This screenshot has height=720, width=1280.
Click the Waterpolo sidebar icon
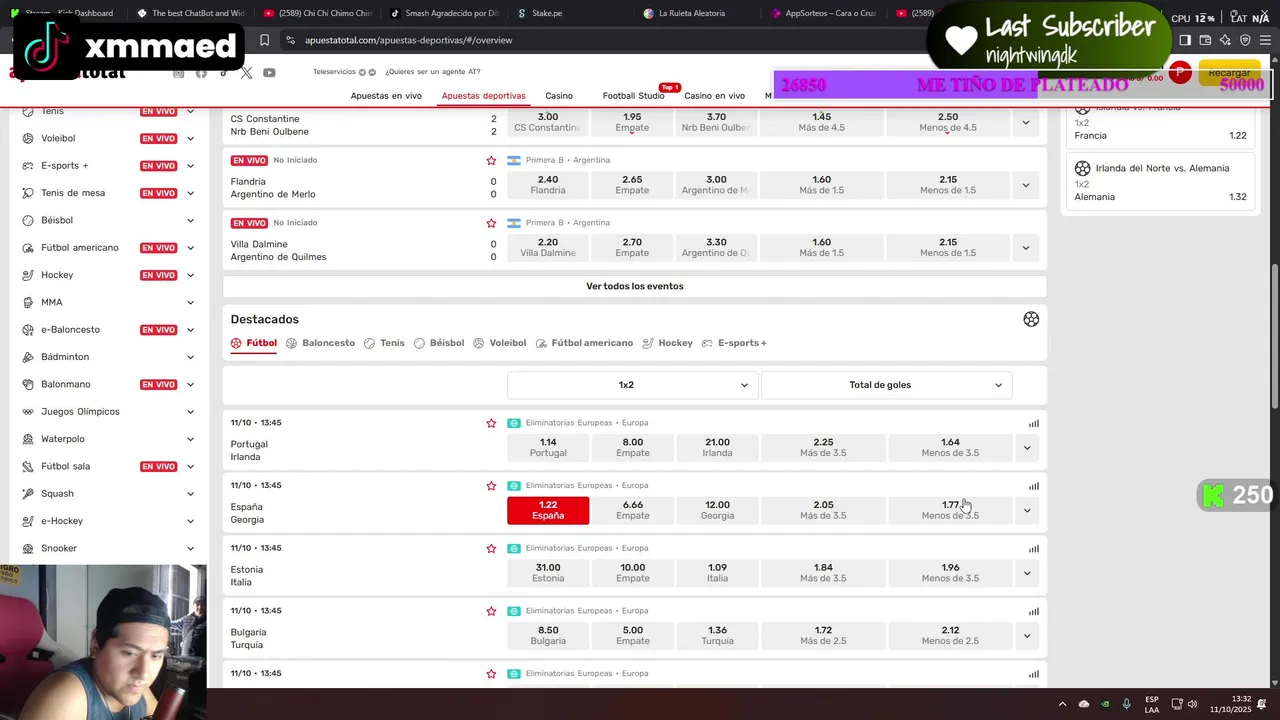tap(28, 439)
